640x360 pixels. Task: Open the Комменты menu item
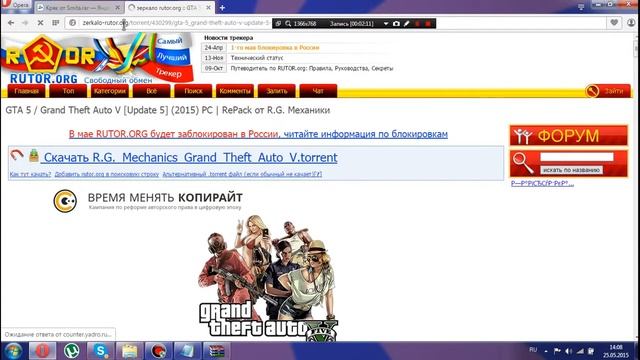[235, 91]
